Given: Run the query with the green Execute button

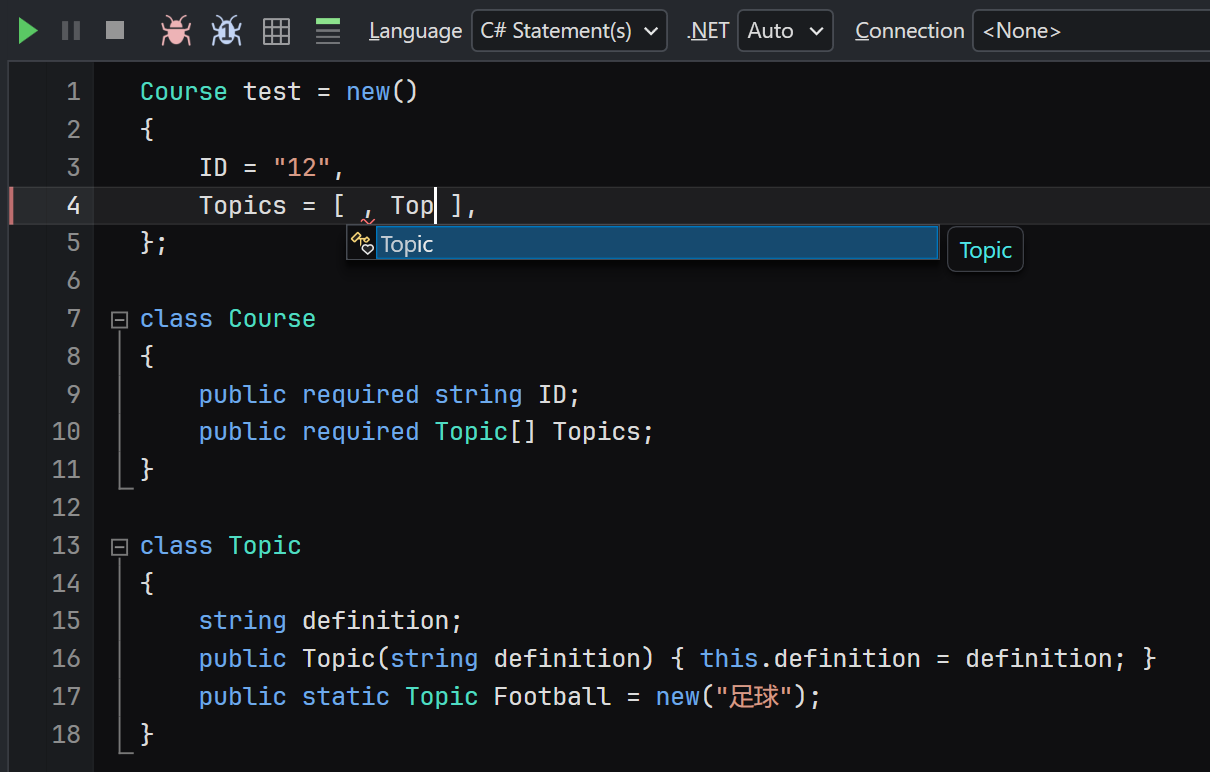Looking at the screenshot, I should [28, 31].
